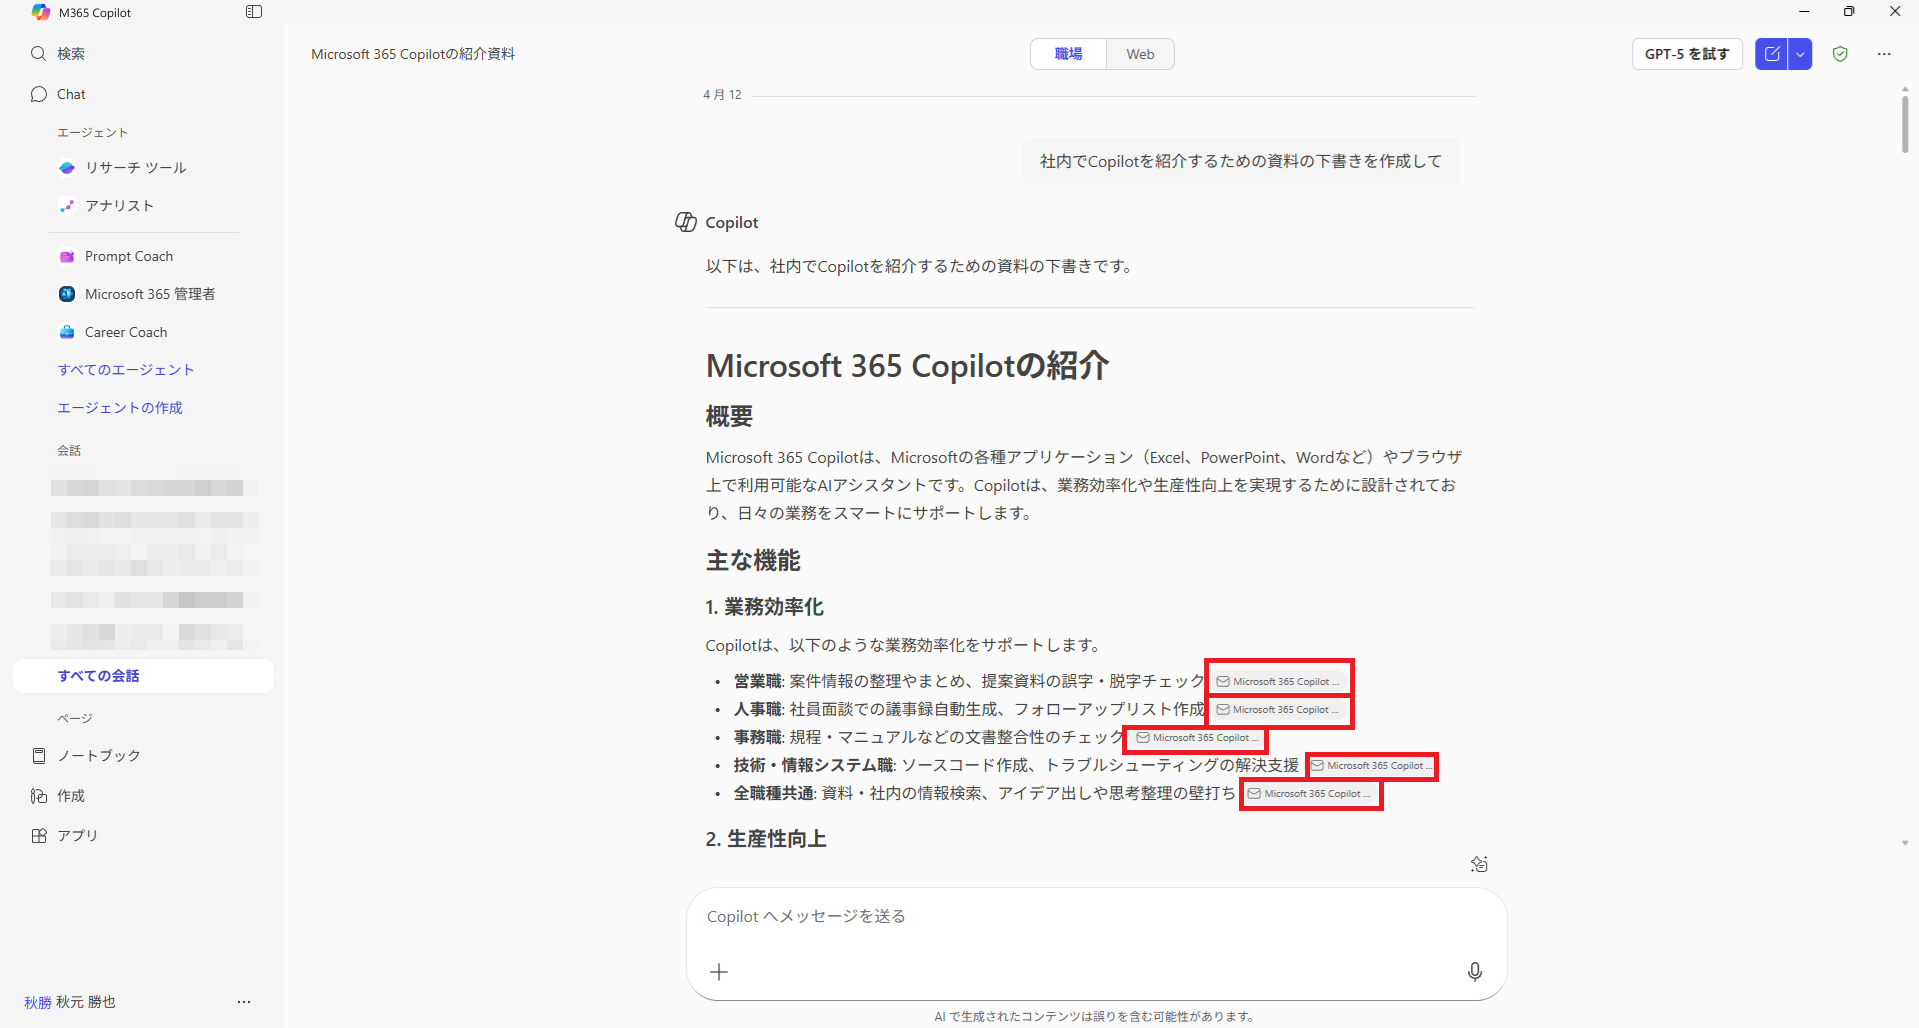The image size is (1919, 1028).
Task: Switch to the Web tab
Action: (1140, 54)
